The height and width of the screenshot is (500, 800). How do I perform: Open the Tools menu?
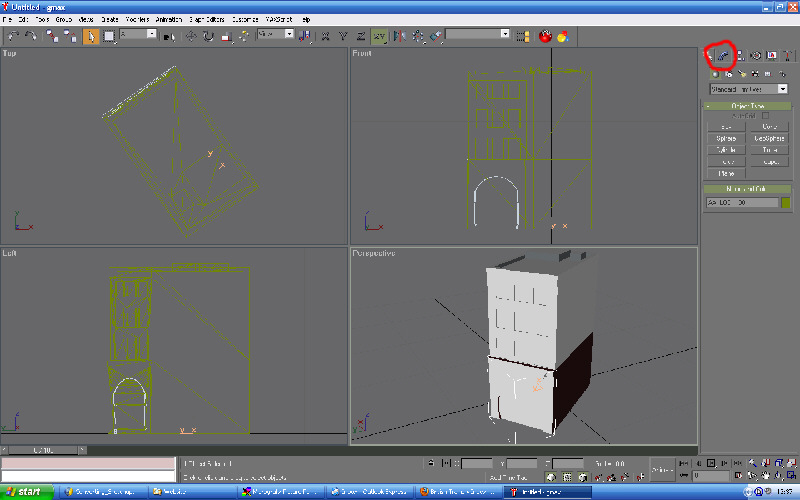pos(42,19)
